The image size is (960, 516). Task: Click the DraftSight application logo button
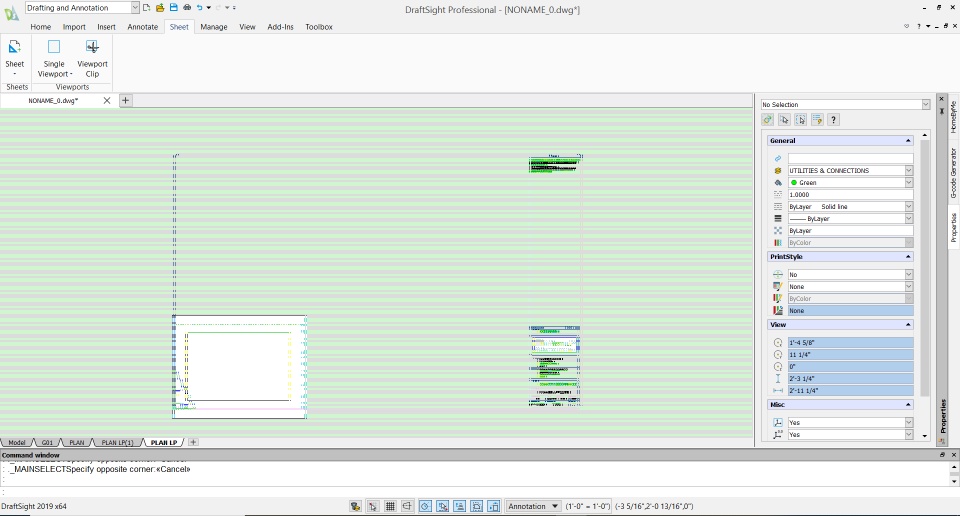tap(11, 13)
